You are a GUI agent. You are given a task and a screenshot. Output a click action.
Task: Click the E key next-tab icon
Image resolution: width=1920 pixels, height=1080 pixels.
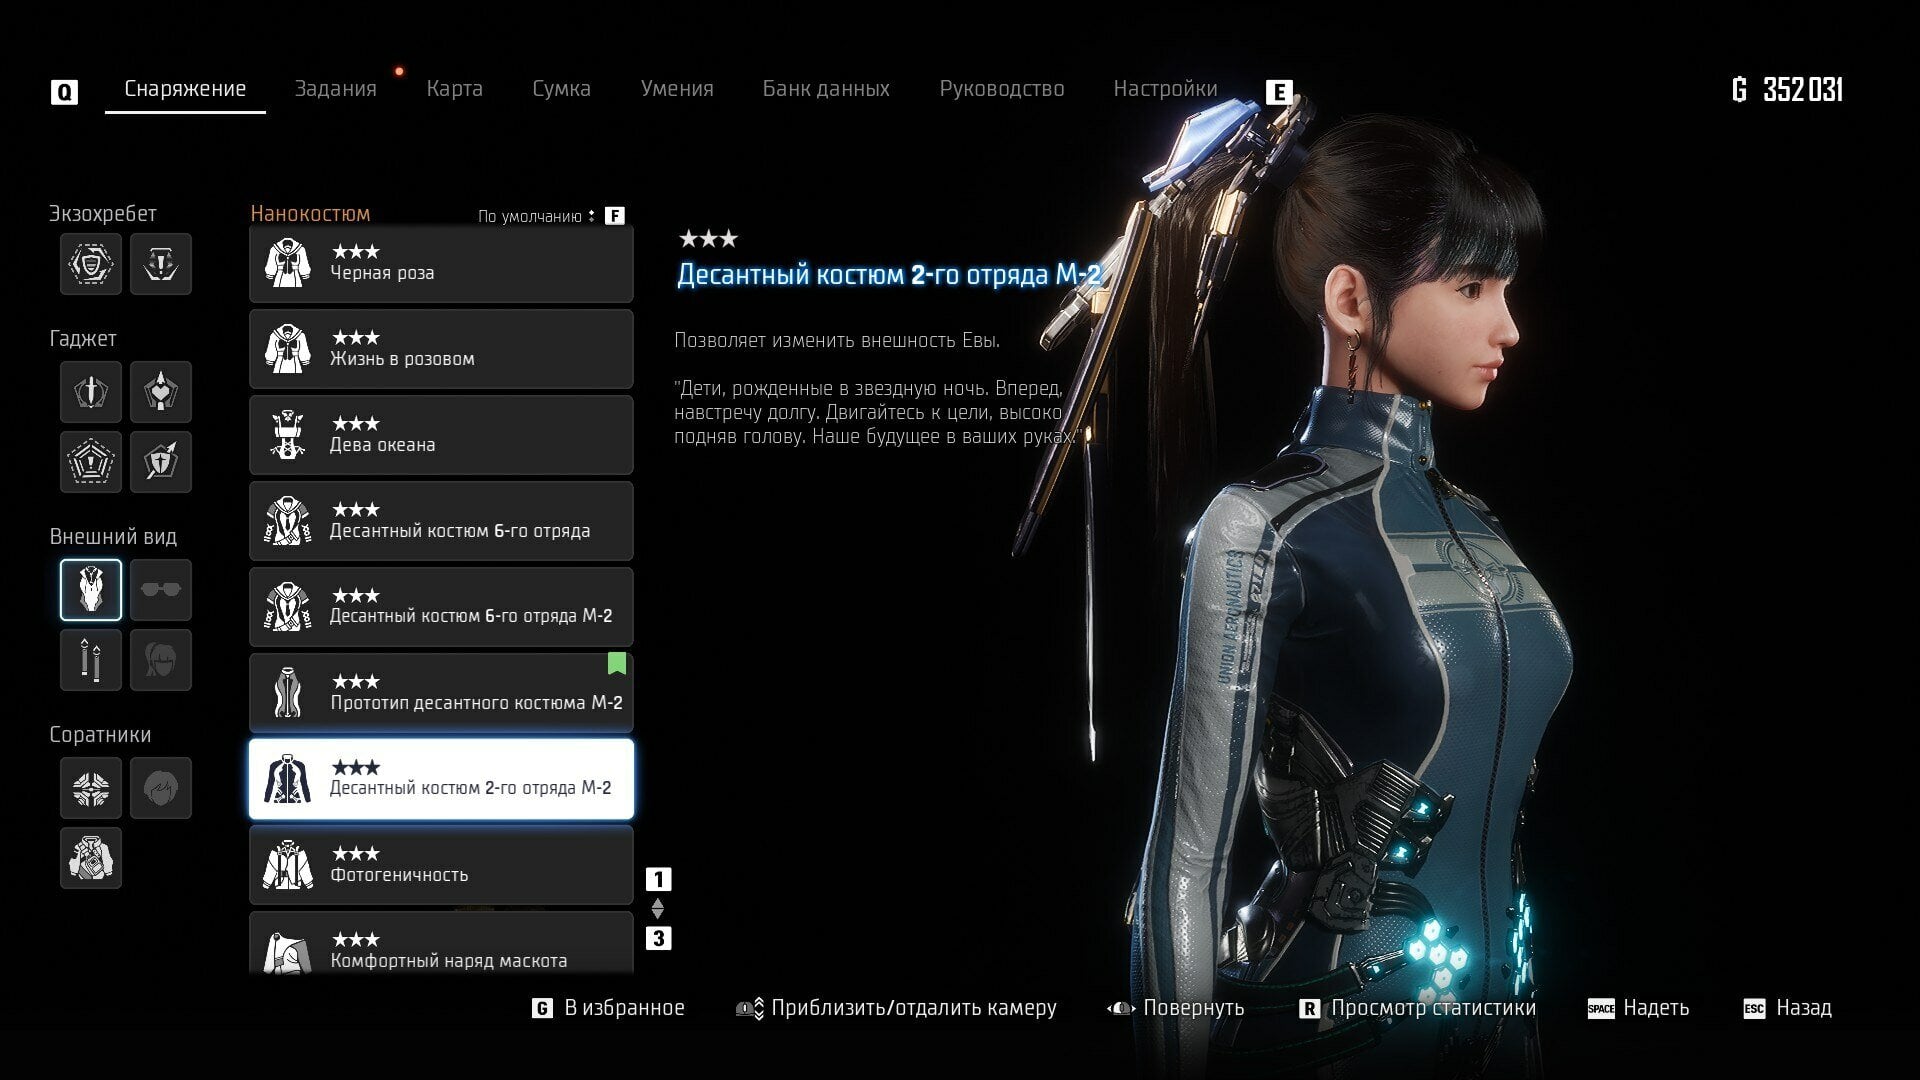pyautogui.click(x=1279, y=92)
